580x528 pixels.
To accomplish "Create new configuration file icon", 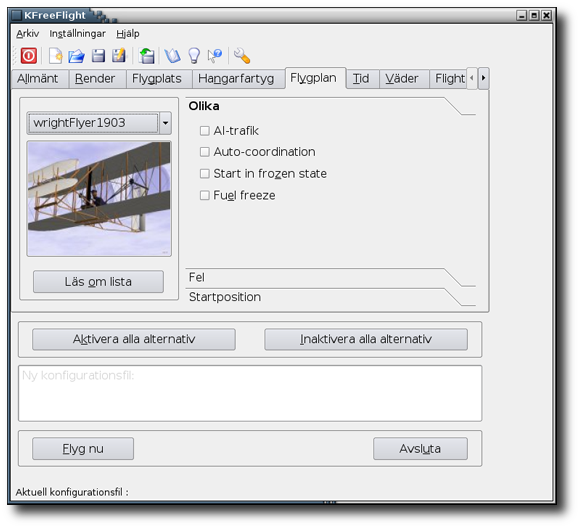I will pos(55,56).
